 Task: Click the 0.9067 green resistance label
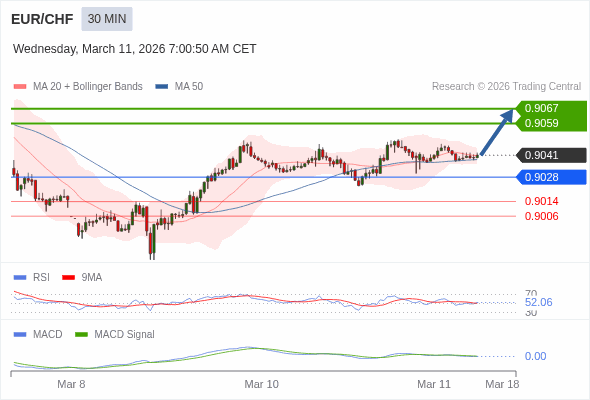(x=550, y=108)
